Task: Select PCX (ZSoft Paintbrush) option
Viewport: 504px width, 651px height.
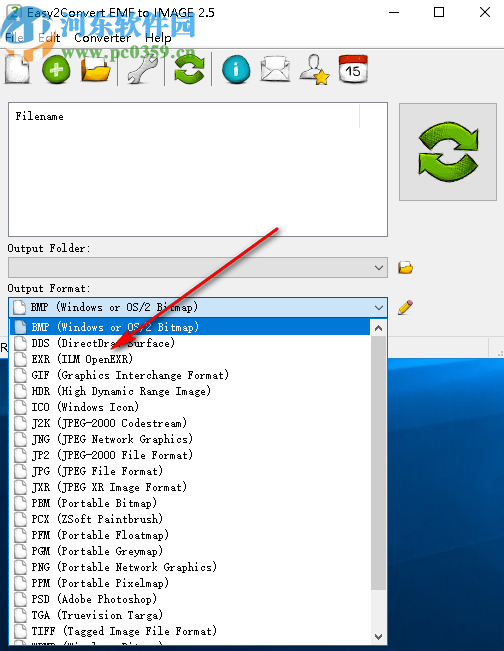Action: [x=190, y=519]
